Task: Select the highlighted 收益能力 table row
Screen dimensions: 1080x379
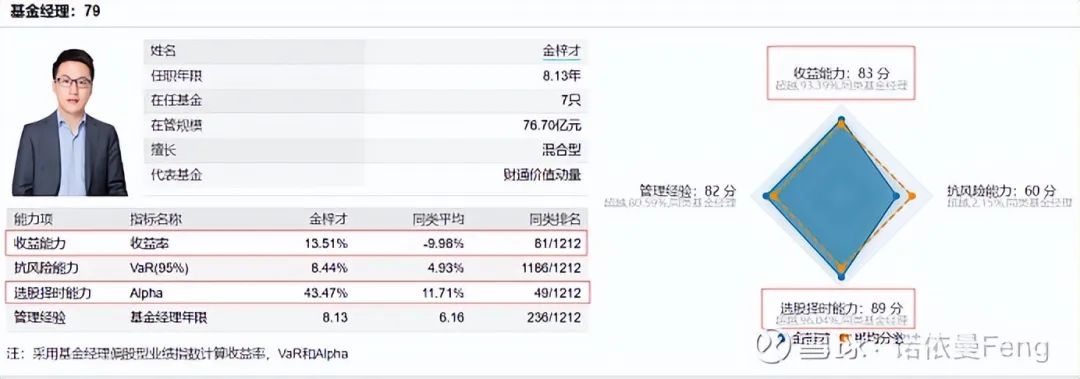Action: coord(297,243)
